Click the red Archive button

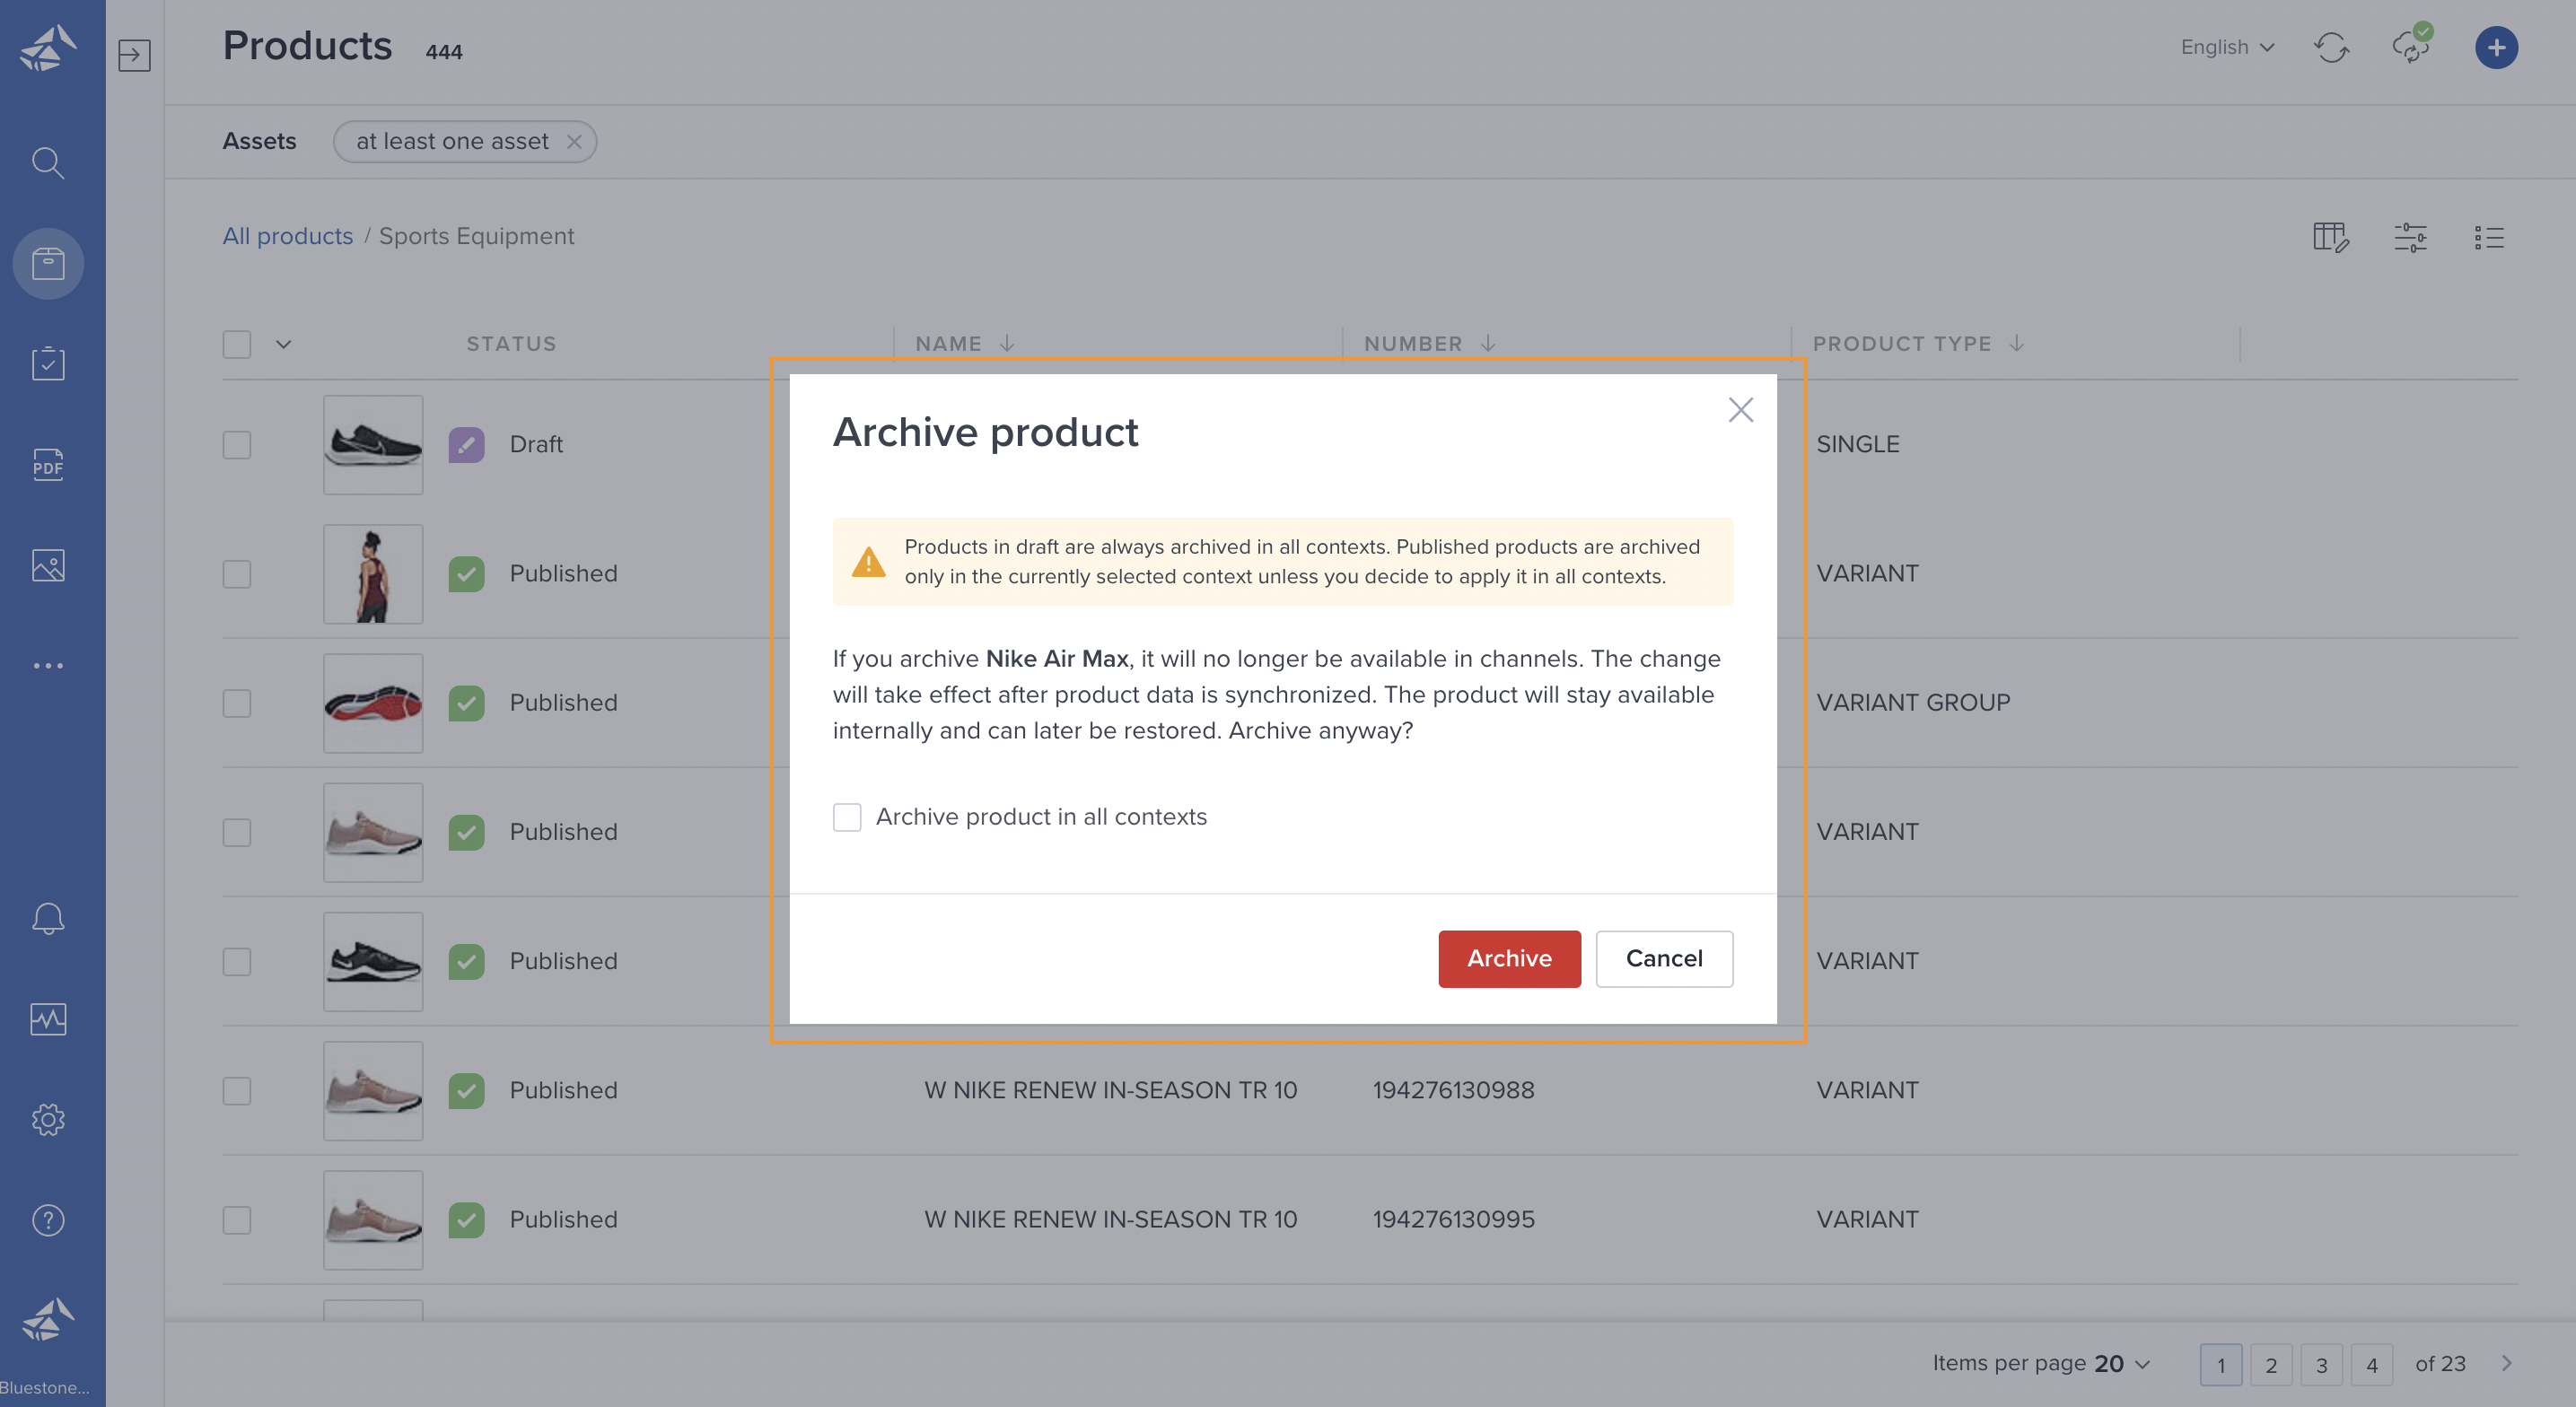pyautogui.click(x=1509, y=958)
